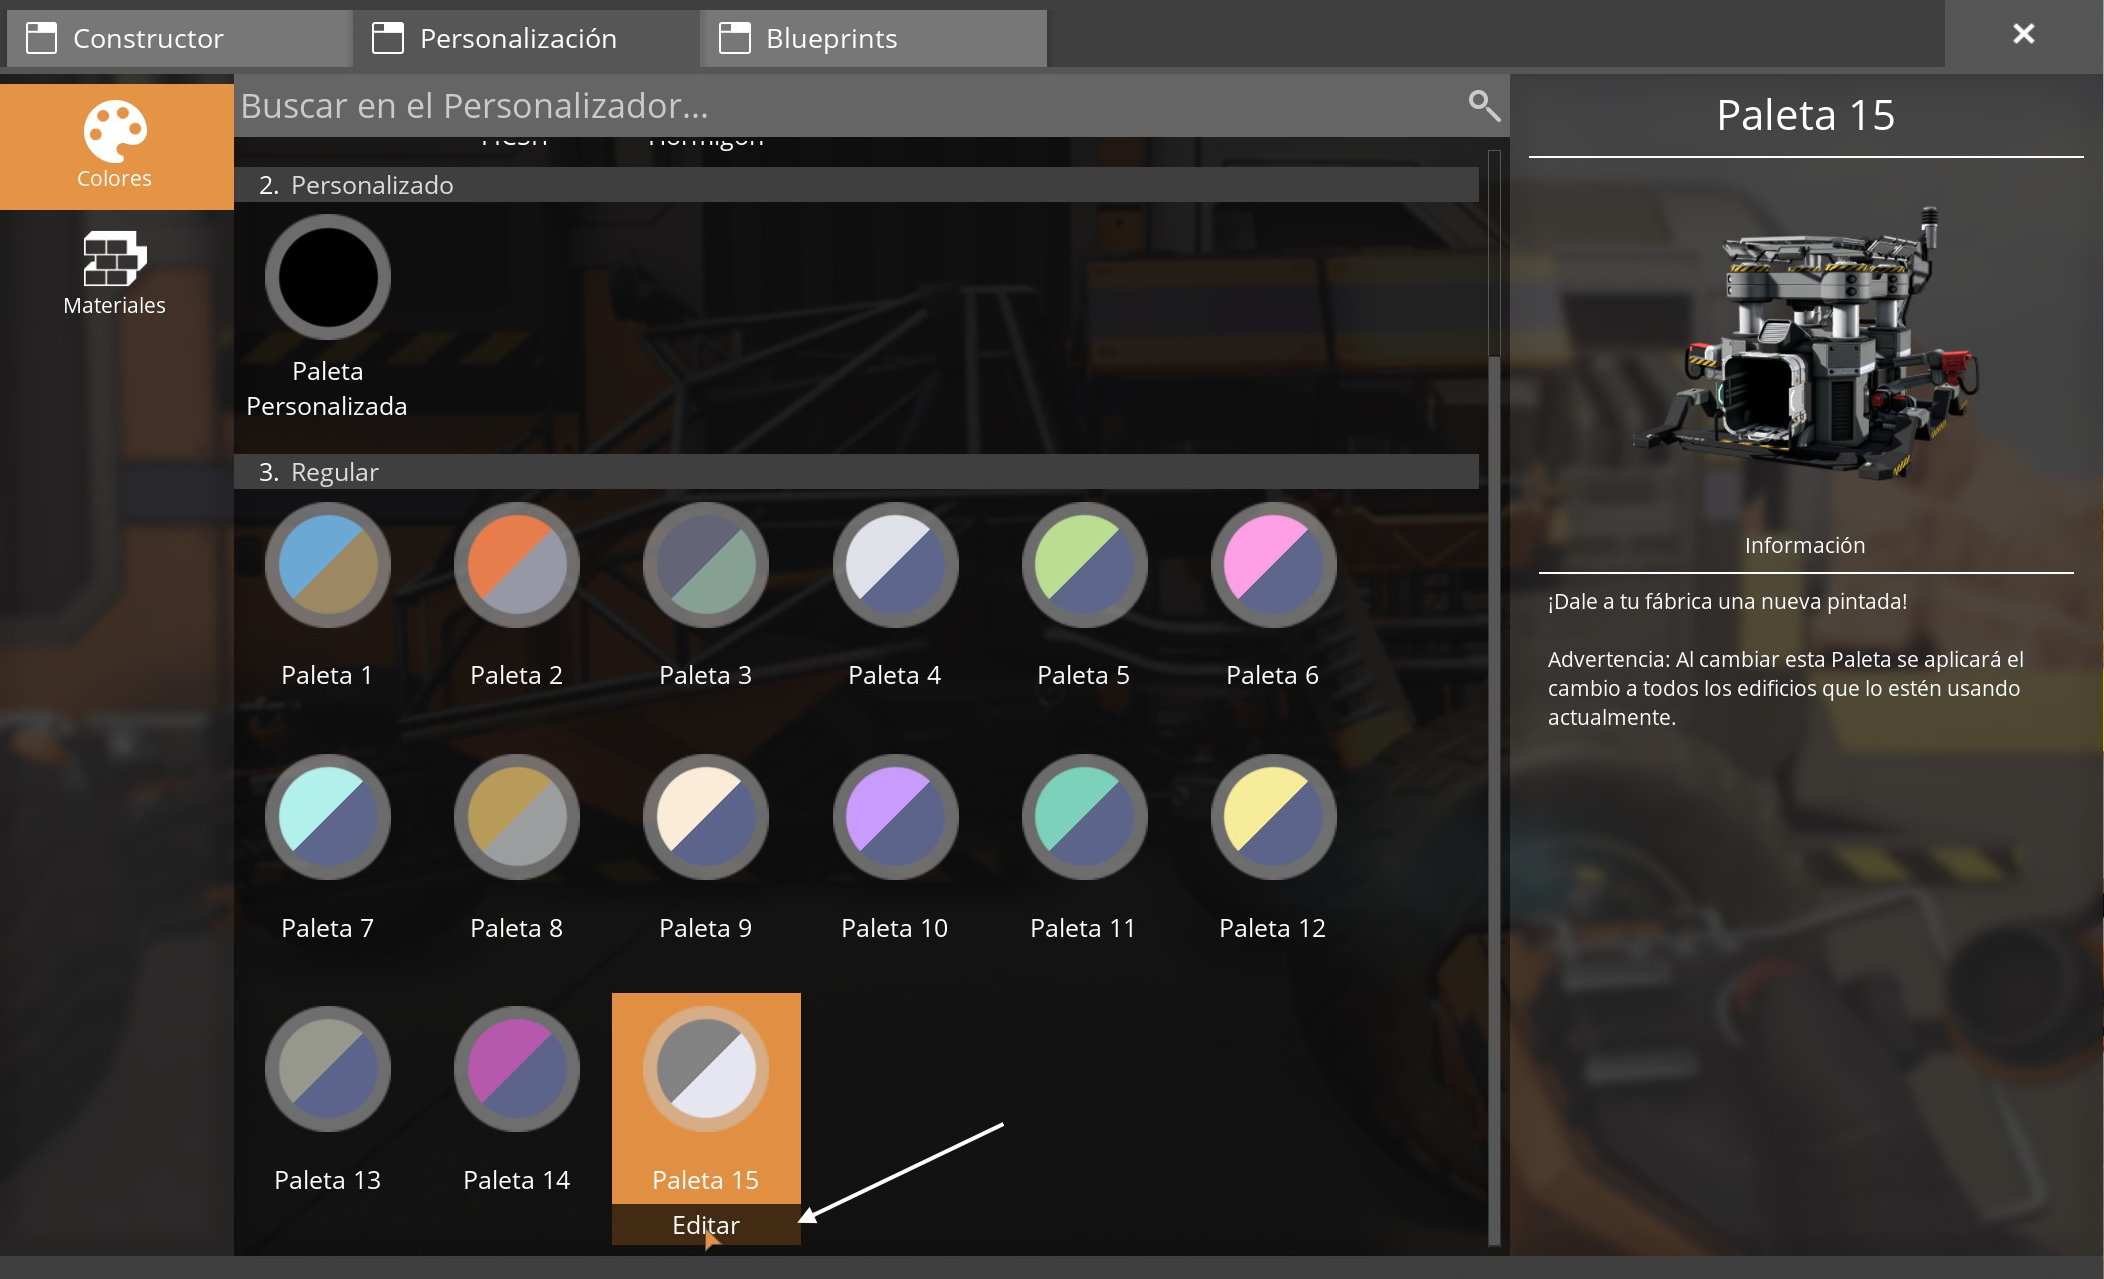Click the search magnifier icon

[x=1483, y=105]
